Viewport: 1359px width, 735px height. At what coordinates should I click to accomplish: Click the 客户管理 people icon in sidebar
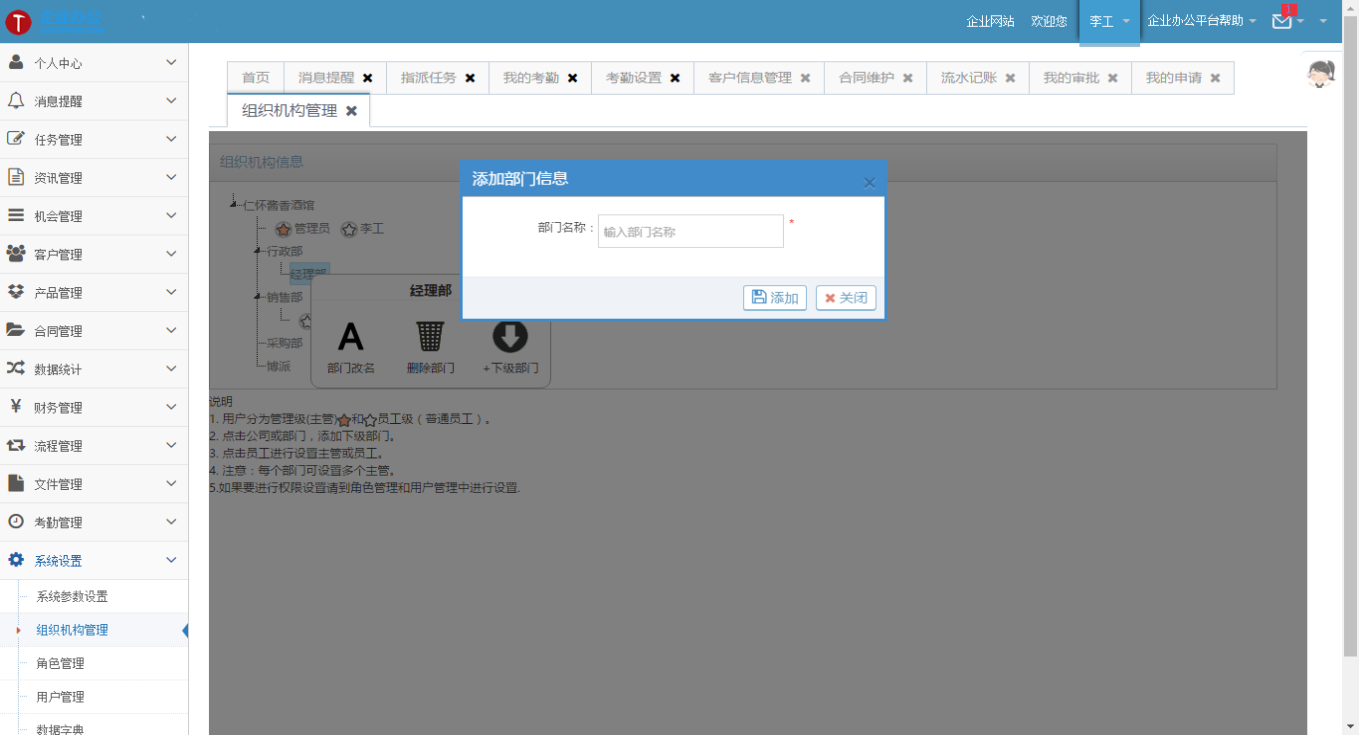point(16,254)
